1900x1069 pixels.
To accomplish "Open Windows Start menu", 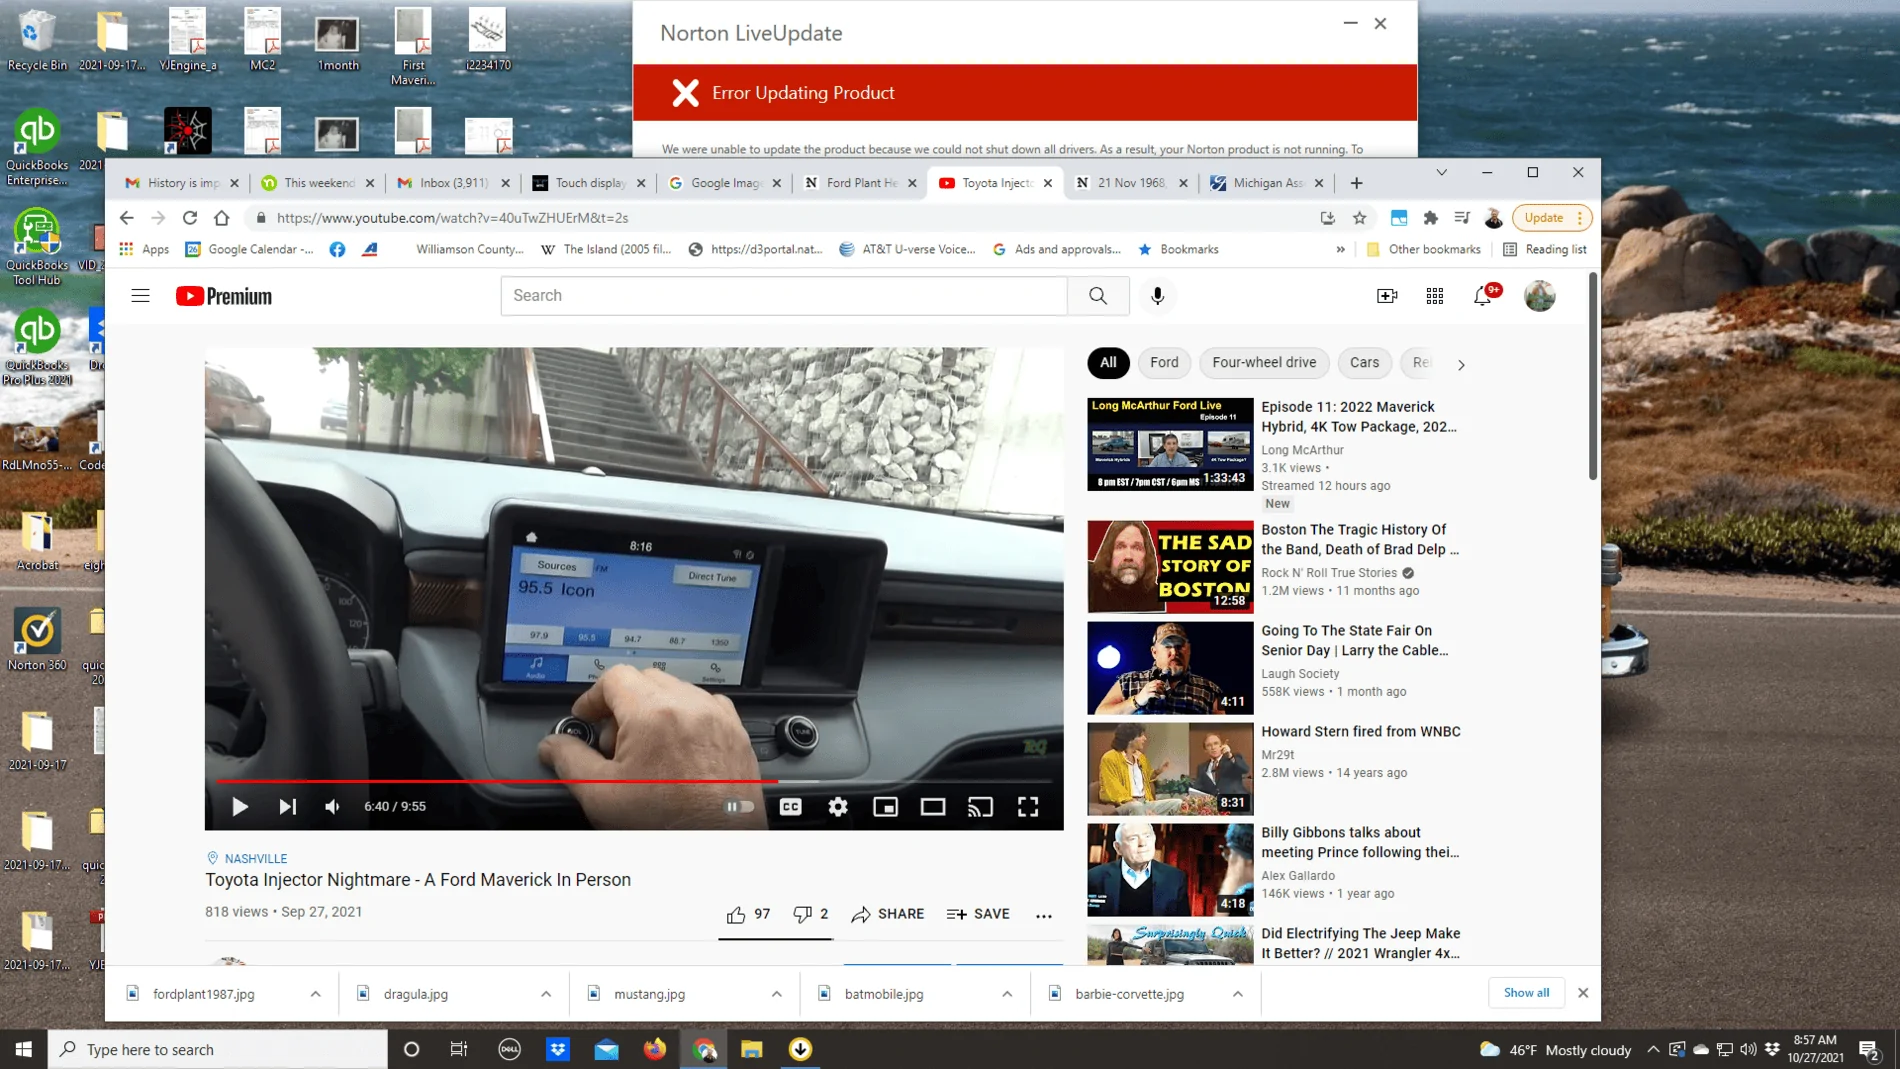I will (x=24, y=1049).
